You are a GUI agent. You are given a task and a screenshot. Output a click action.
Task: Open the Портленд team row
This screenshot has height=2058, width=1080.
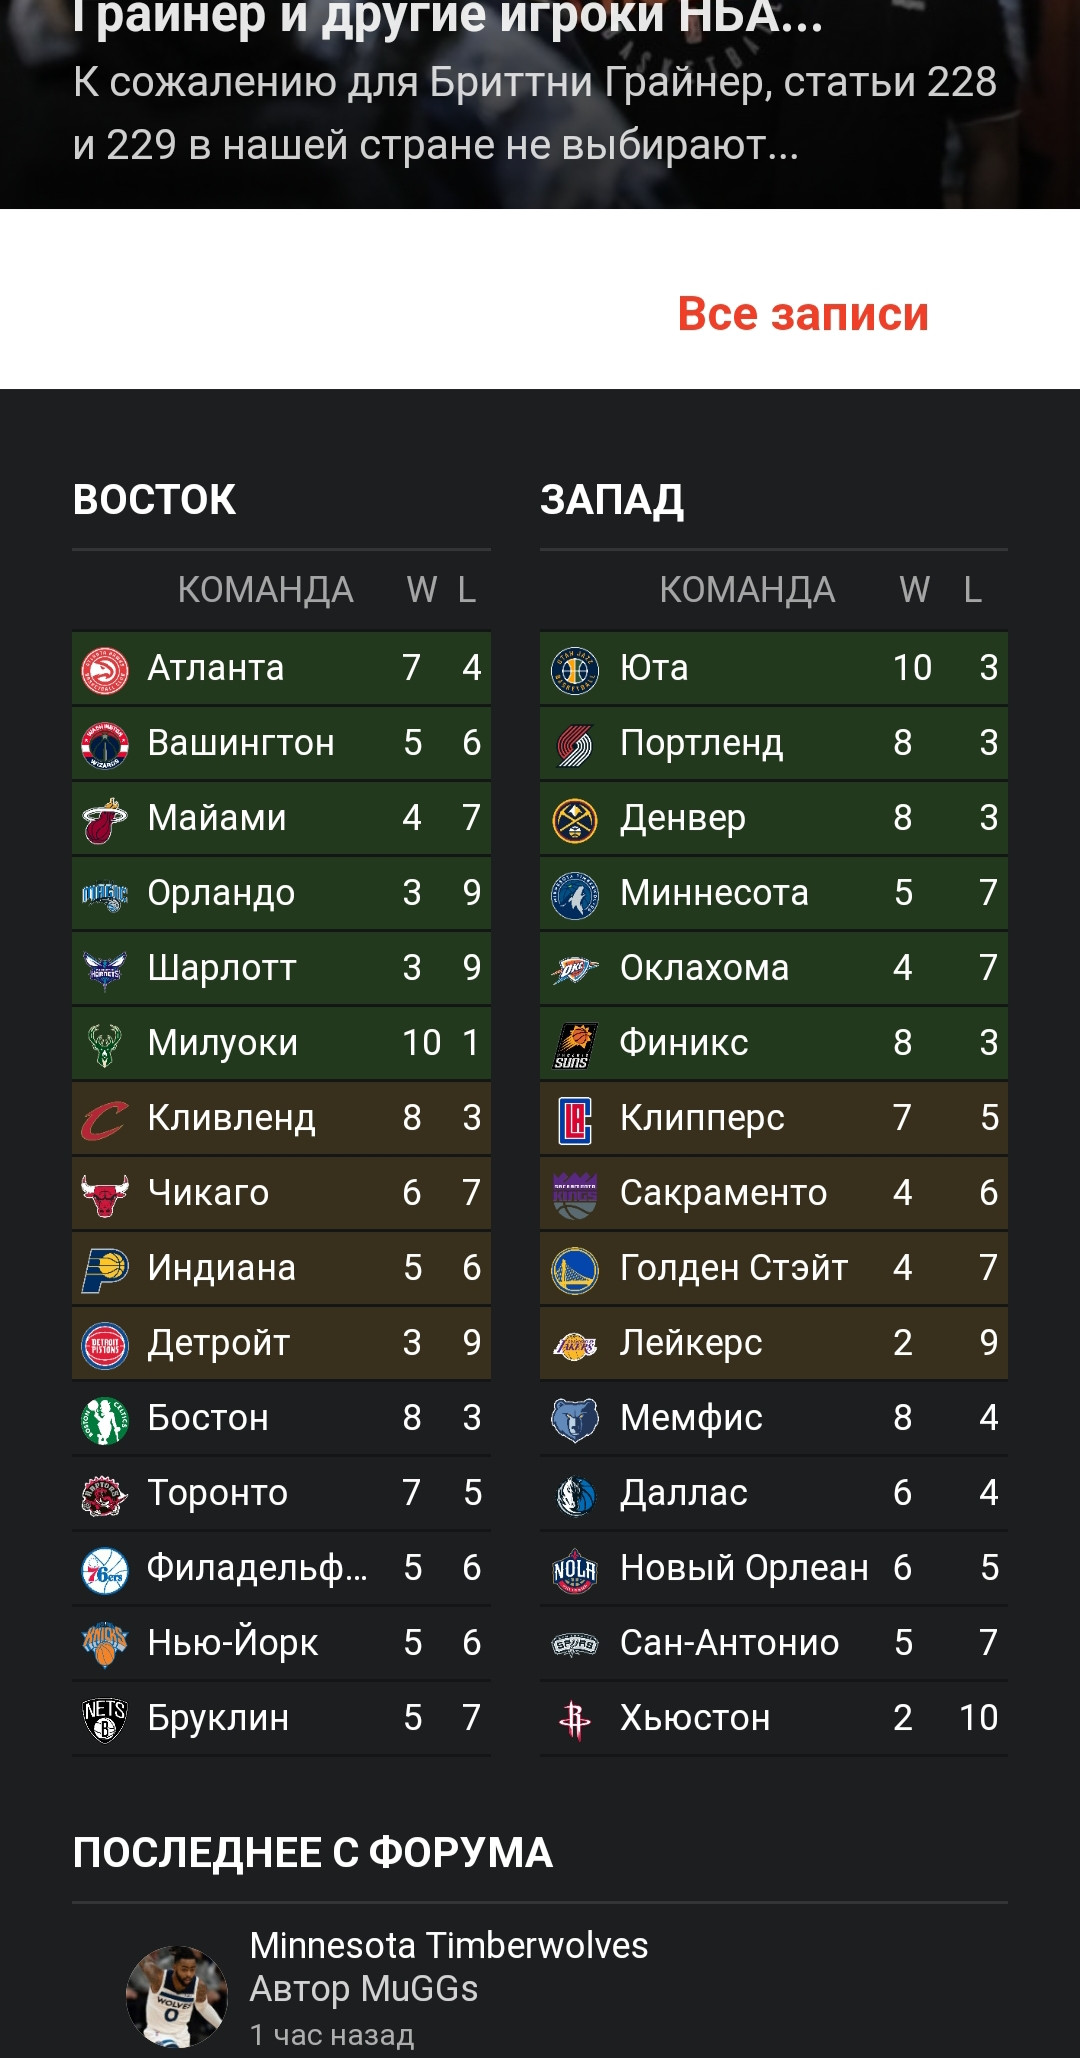(774, 743)
